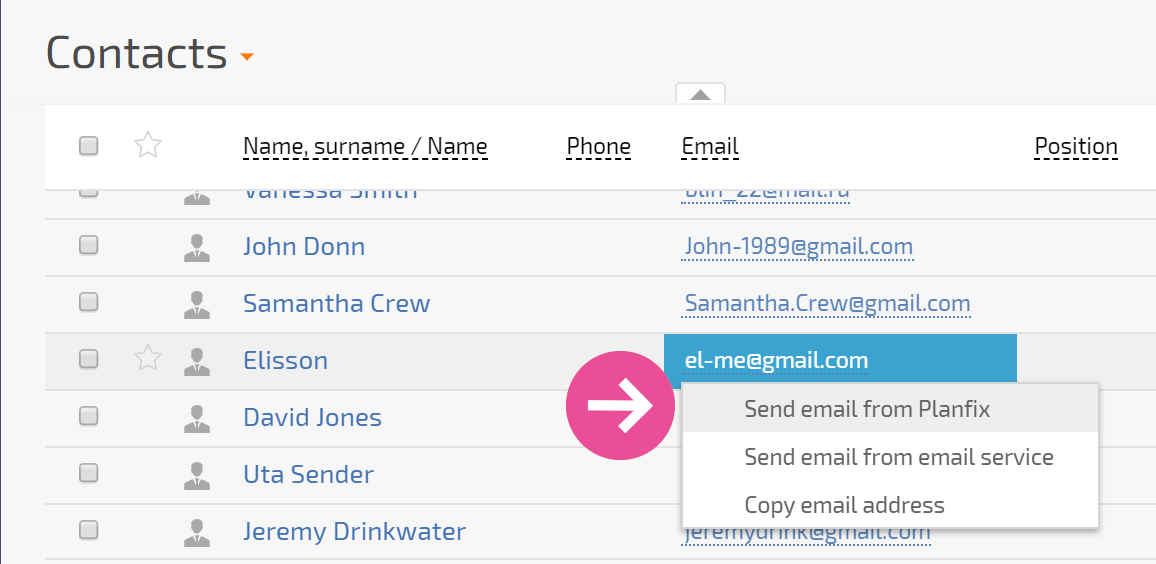Click the highlighted el-me@gmail.com email

[776, 361]
